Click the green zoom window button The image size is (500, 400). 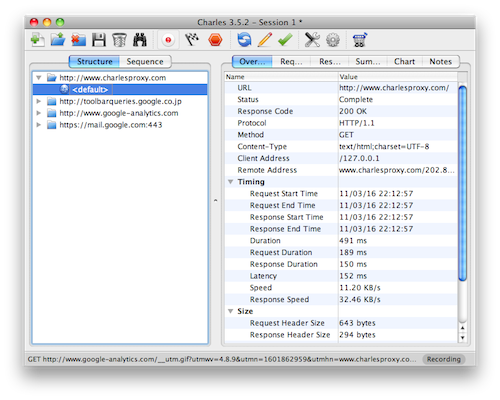point(60,22)
